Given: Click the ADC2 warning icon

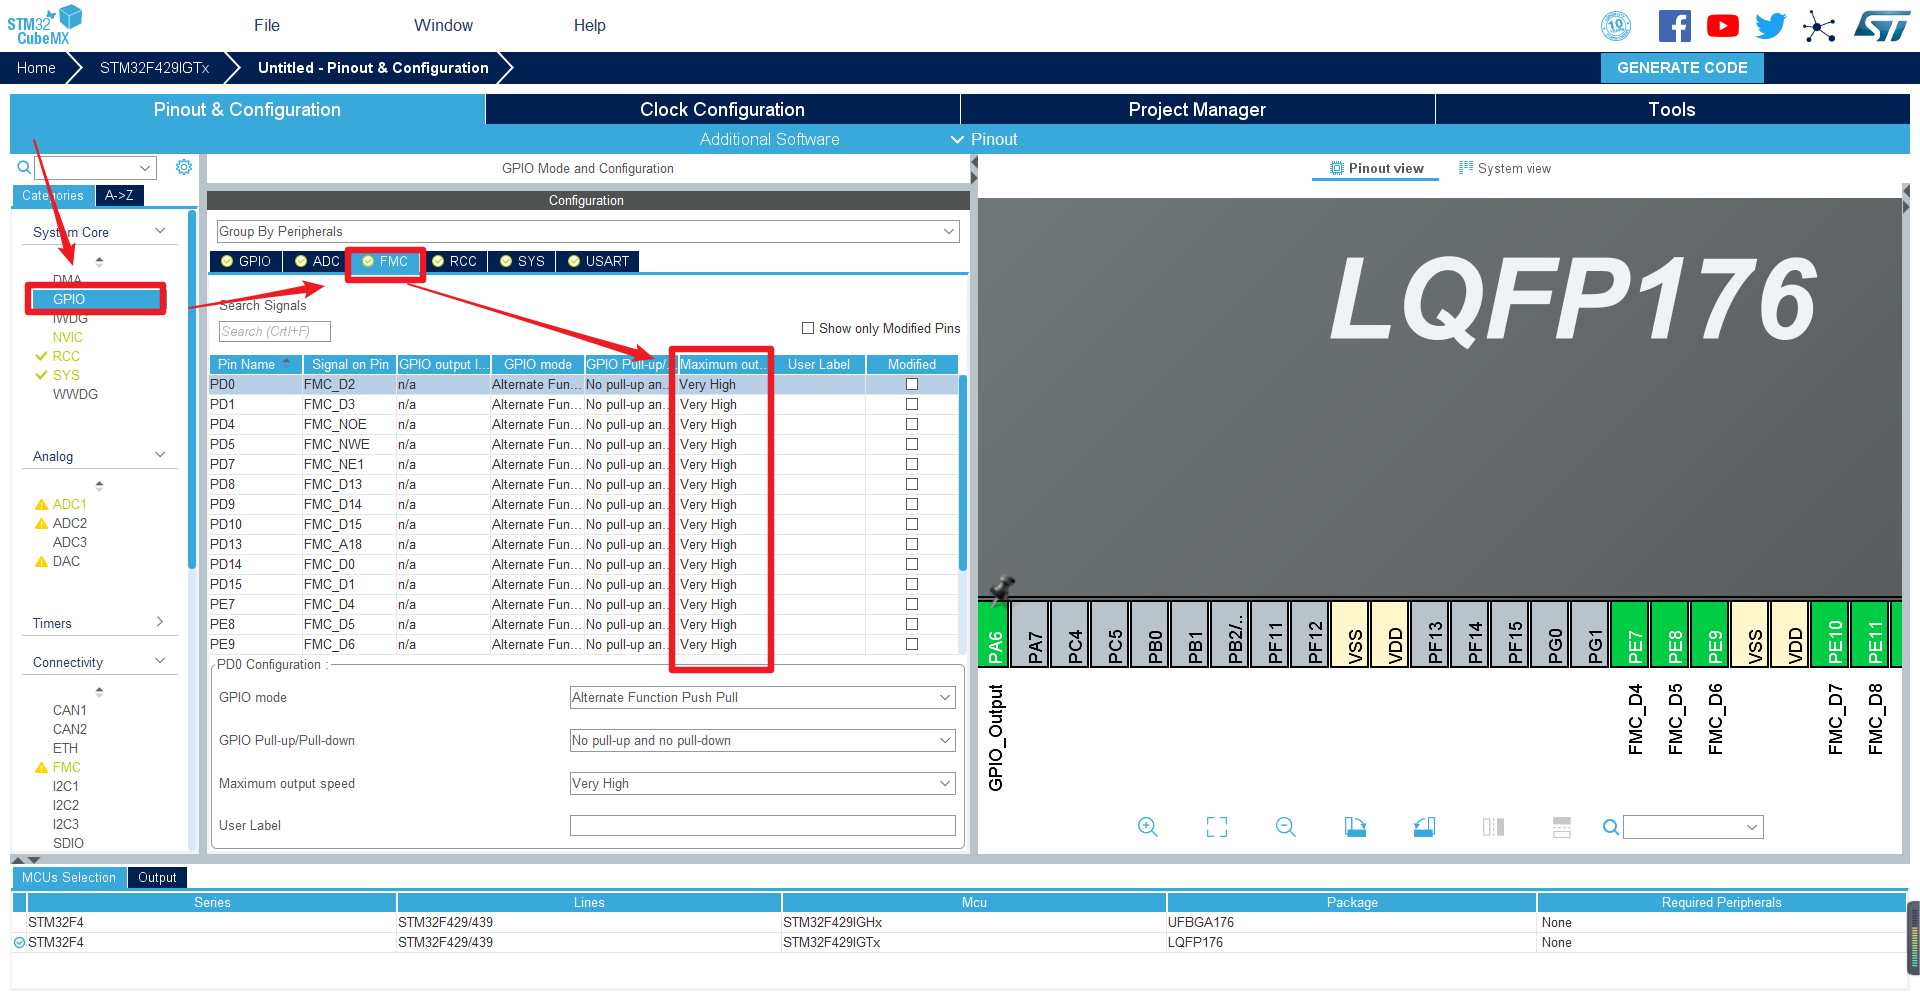Looking at the screenshot, I should [x=41, y=524].
